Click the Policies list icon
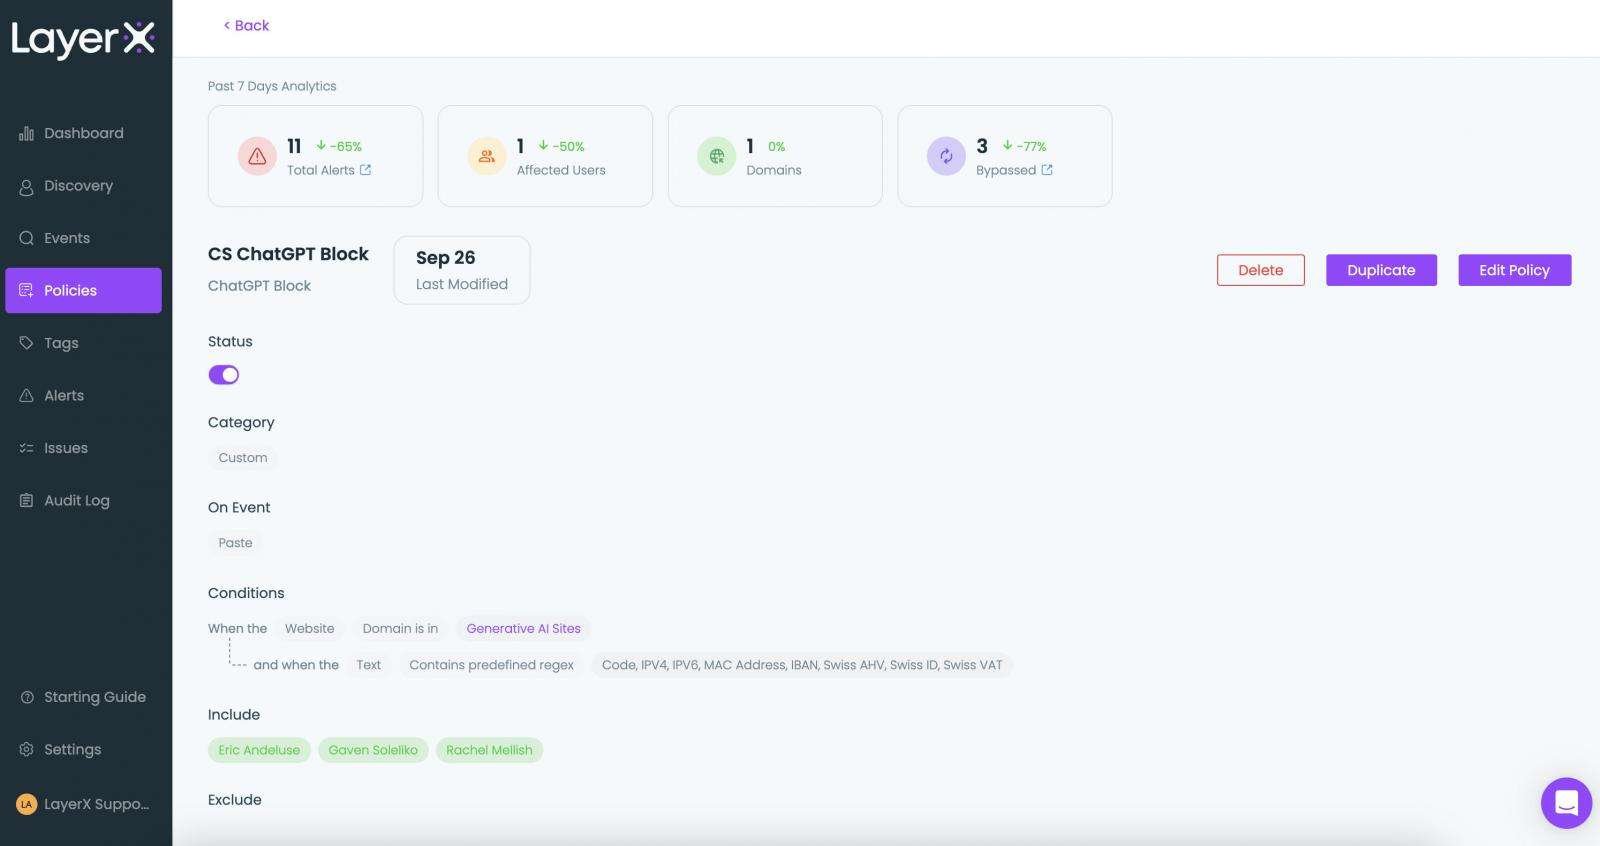 (26, 290)
